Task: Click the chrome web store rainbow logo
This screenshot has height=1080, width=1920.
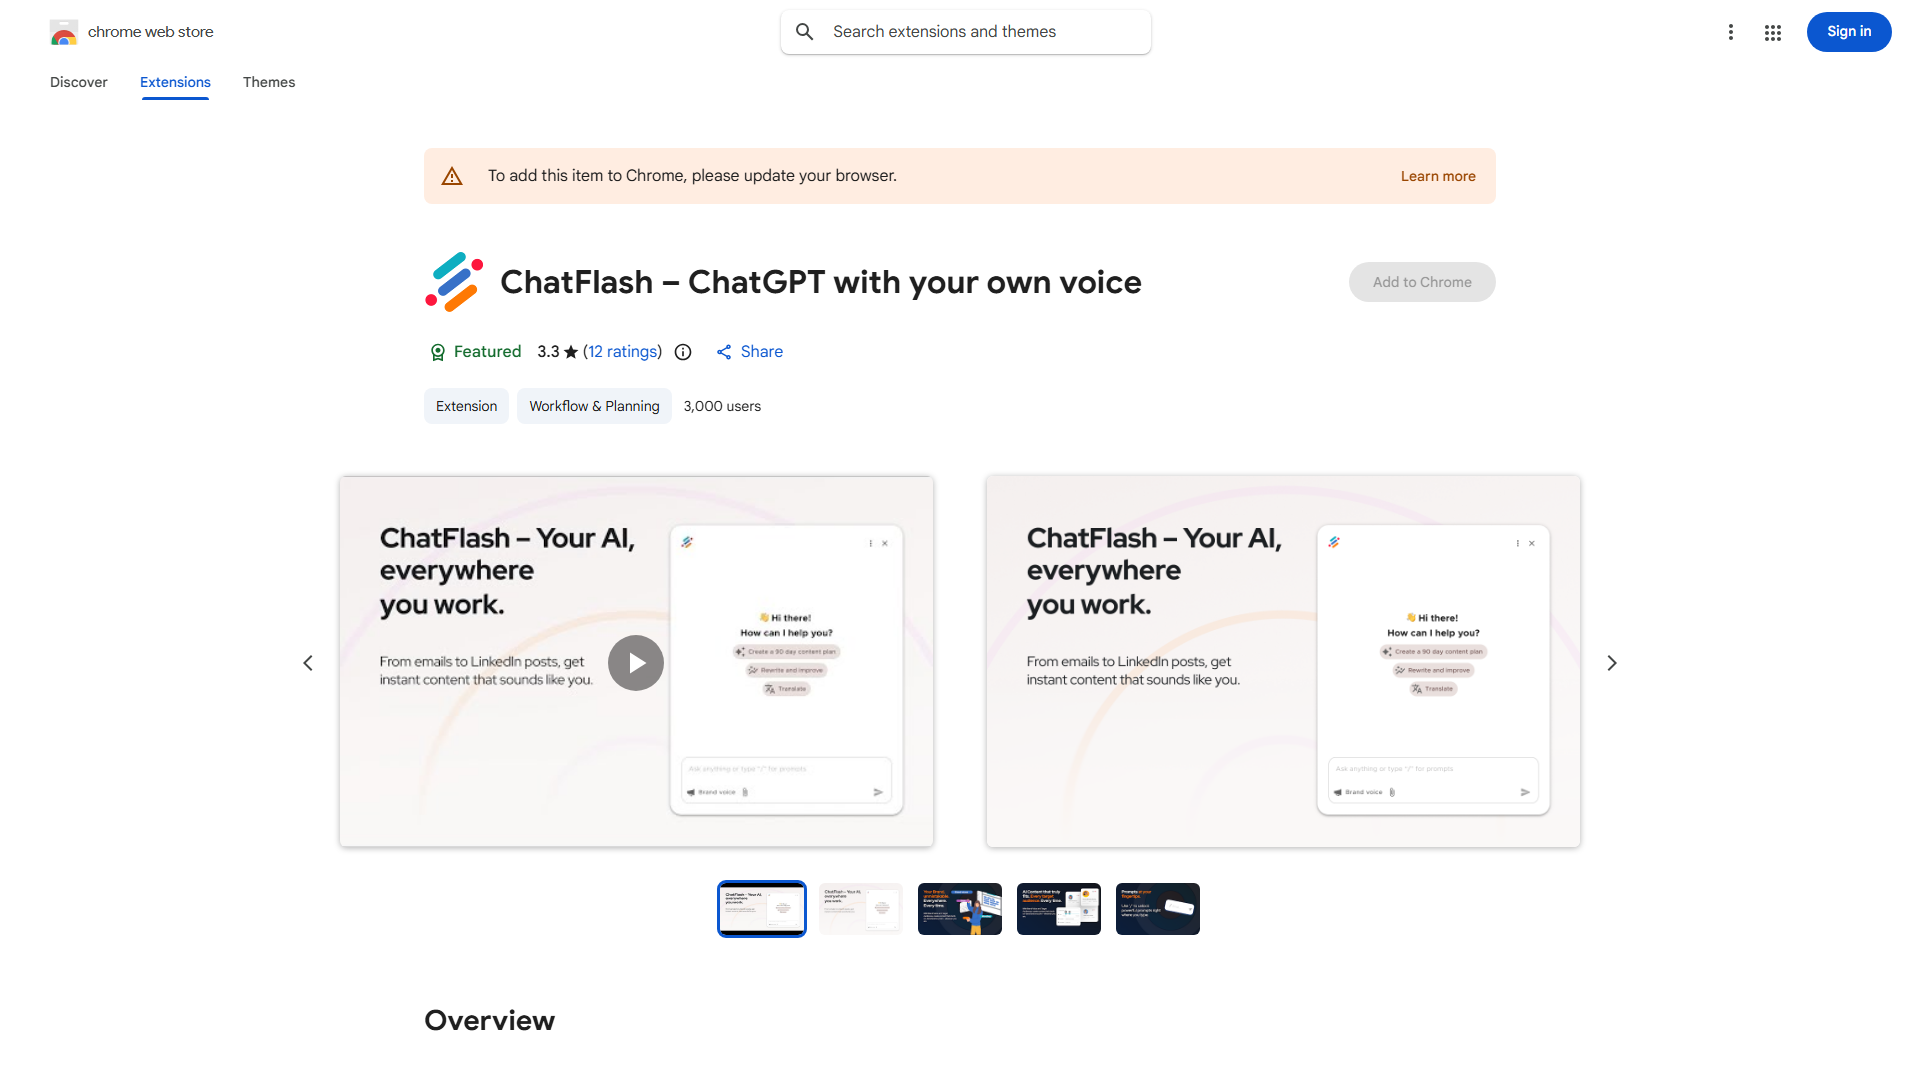Action: coord(64,32)
